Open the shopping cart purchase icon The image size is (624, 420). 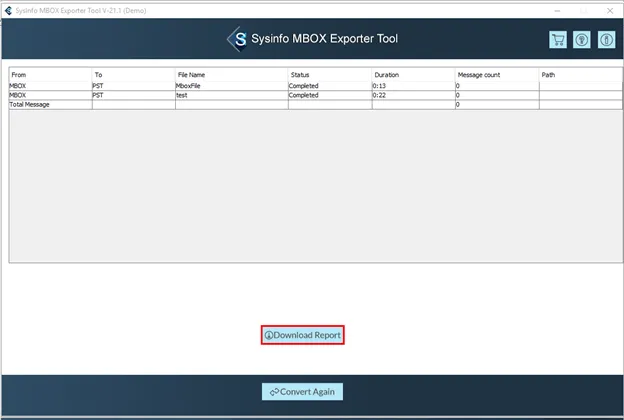558,40
